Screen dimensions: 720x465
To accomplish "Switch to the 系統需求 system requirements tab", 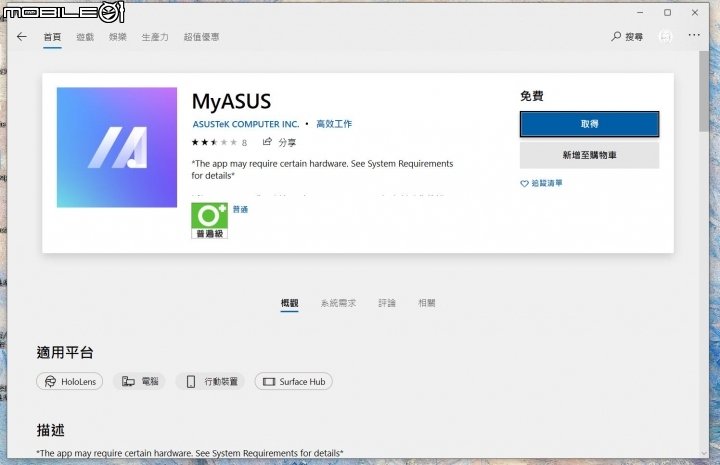I will [x=338, y=303].
